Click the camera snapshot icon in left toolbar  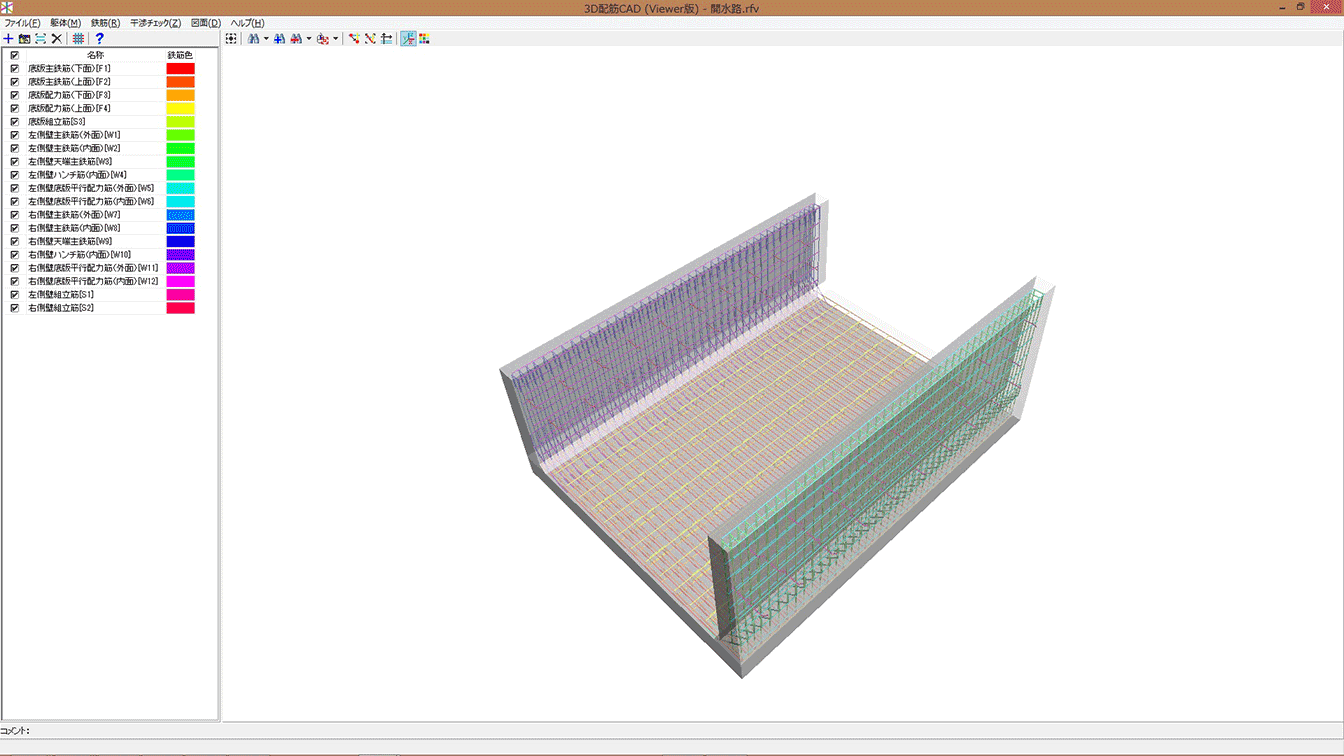tap(25, 39)
